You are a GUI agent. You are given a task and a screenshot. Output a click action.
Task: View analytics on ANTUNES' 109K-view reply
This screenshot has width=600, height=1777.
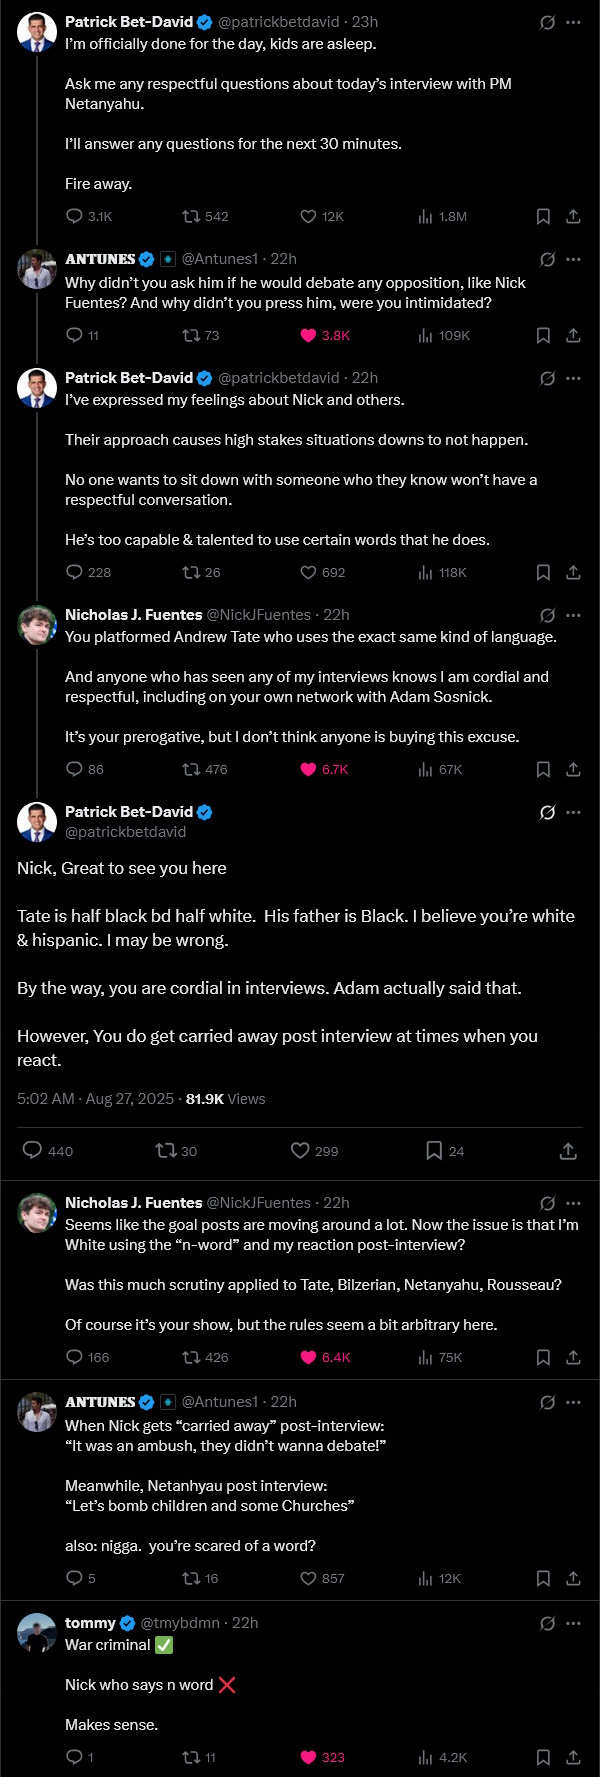[426, 335]
